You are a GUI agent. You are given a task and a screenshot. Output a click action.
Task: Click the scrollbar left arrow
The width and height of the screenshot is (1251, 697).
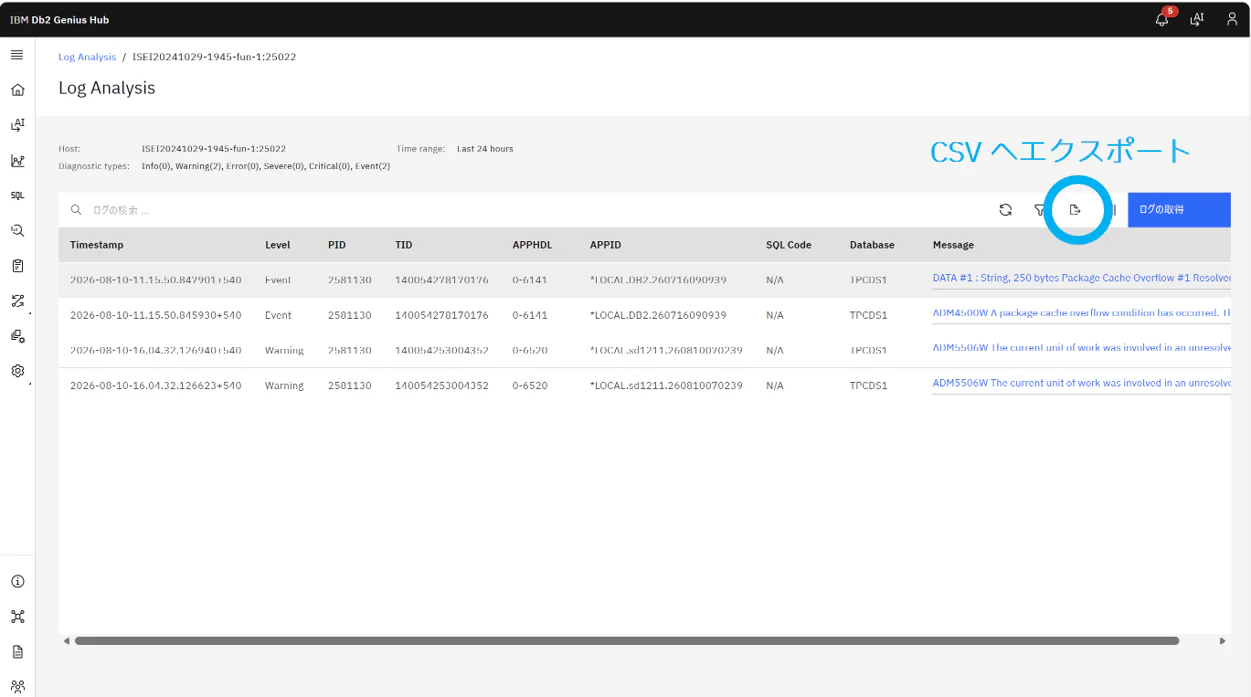pos(67,641)
